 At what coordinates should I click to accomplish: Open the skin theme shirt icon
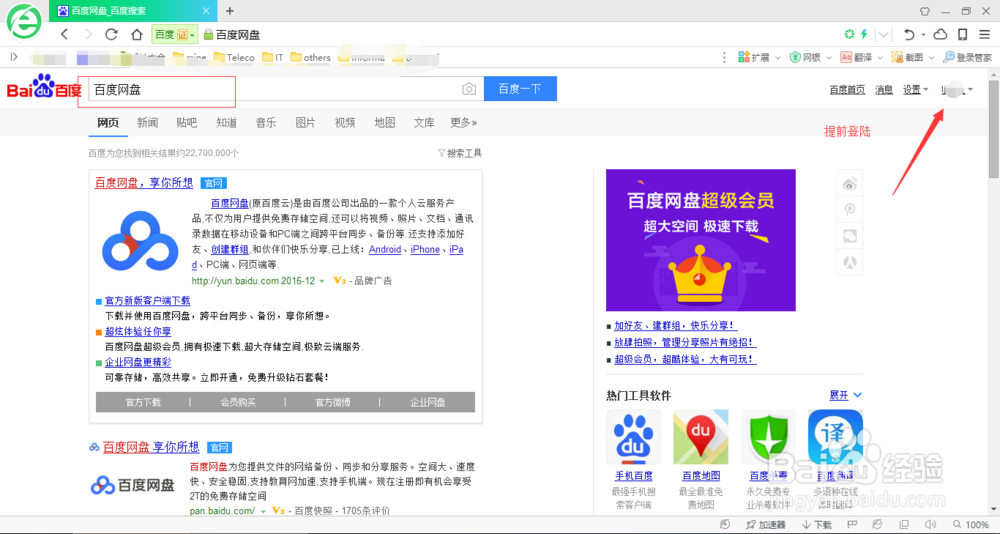point(925,11)
